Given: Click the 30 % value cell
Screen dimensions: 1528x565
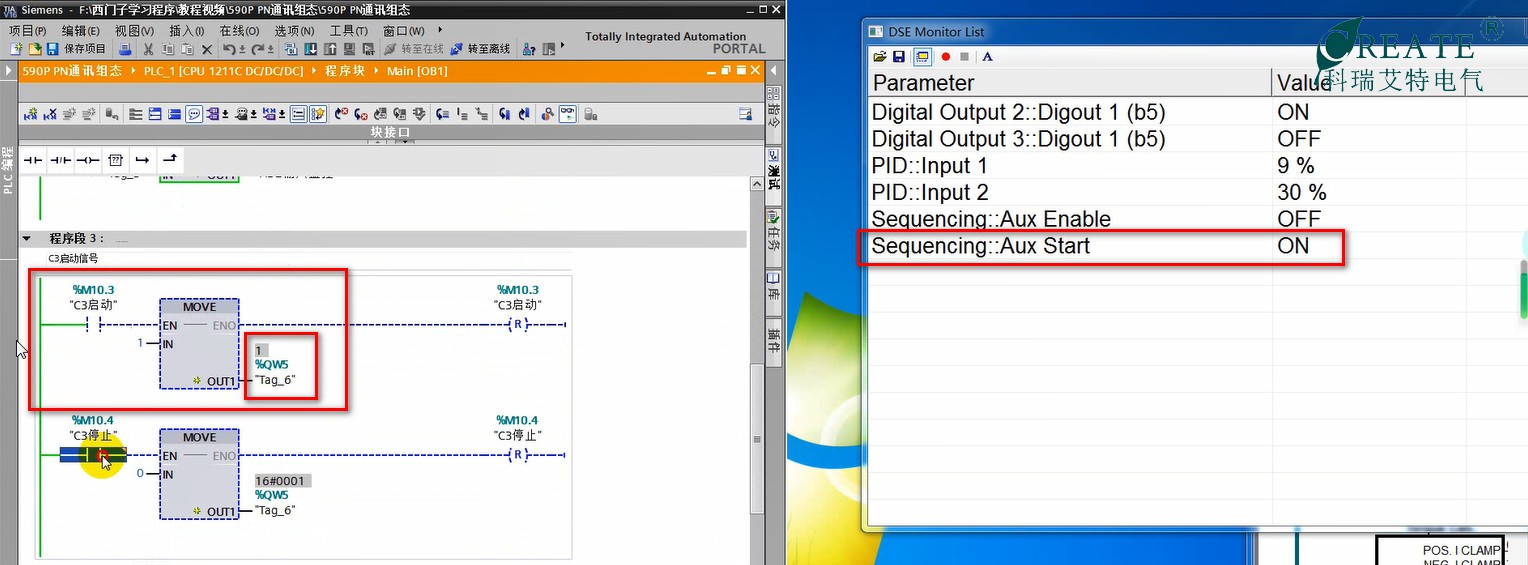Looking at the screenshot, I should pyautogui.click(x=1370, y=192).
